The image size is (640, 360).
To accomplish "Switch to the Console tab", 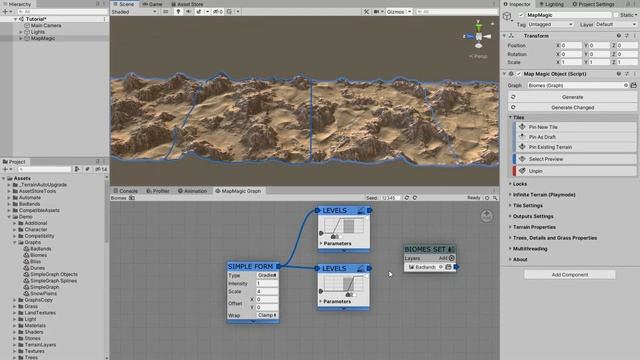I will (x=125, y=191).
